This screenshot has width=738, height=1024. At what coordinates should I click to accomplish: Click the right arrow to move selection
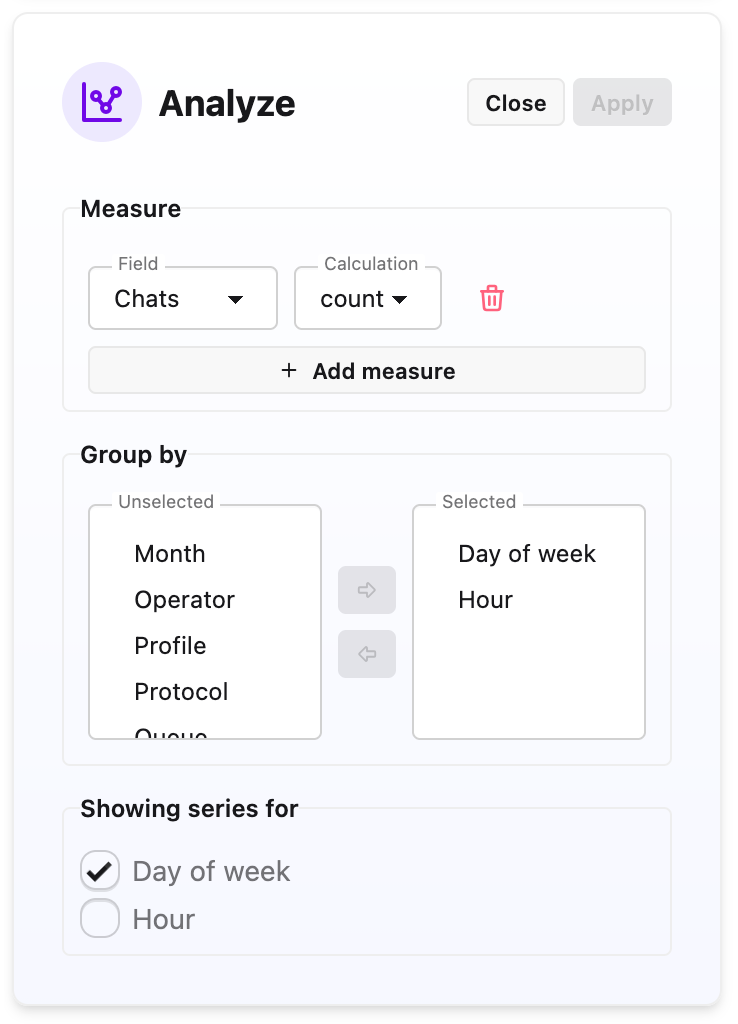367,590
